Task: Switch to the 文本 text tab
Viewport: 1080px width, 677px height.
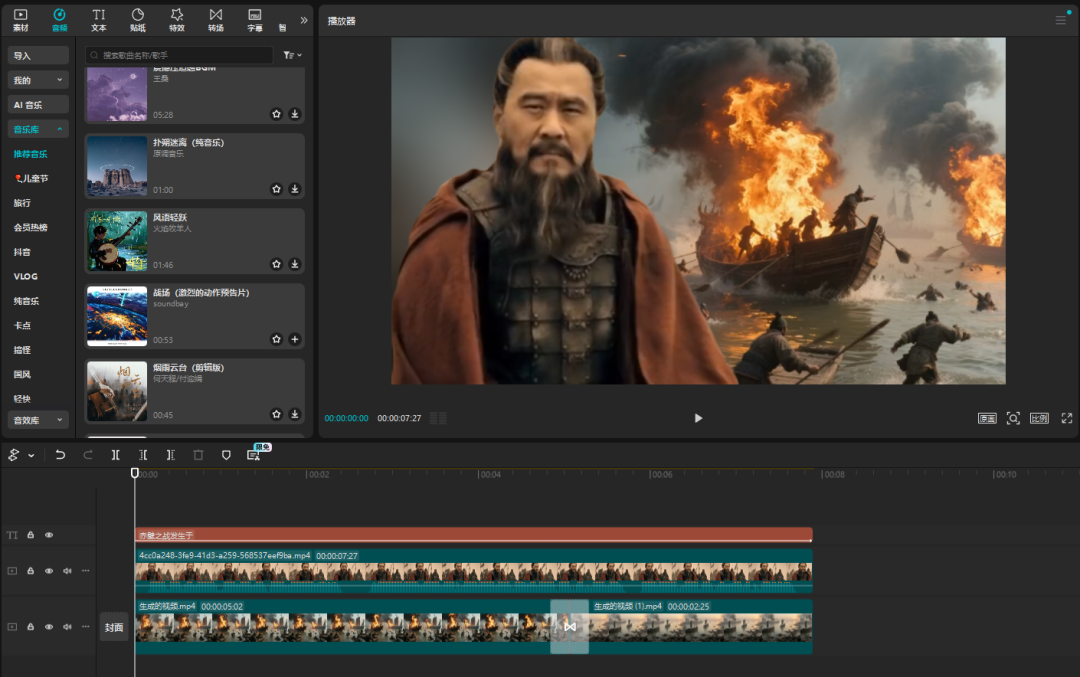Action: click(98, 19)
